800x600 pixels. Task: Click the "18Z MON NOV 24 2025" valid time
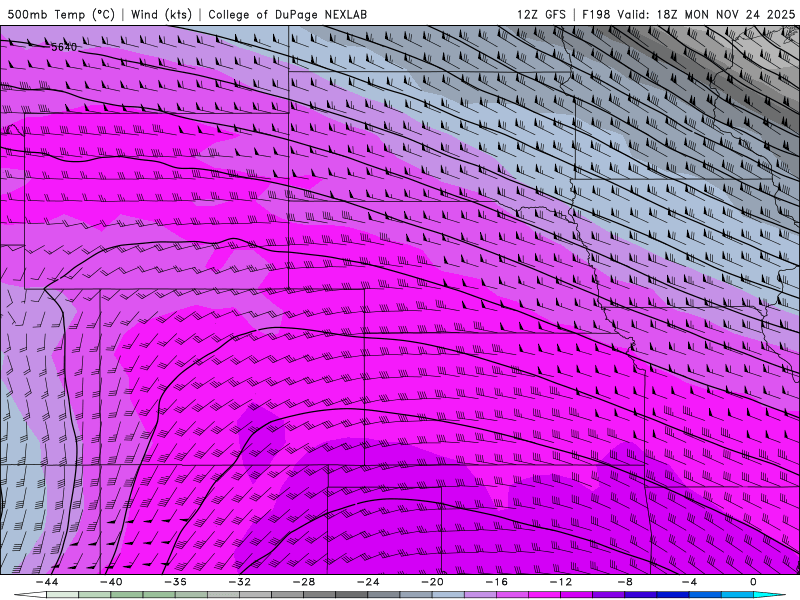(x=726, y=14)
